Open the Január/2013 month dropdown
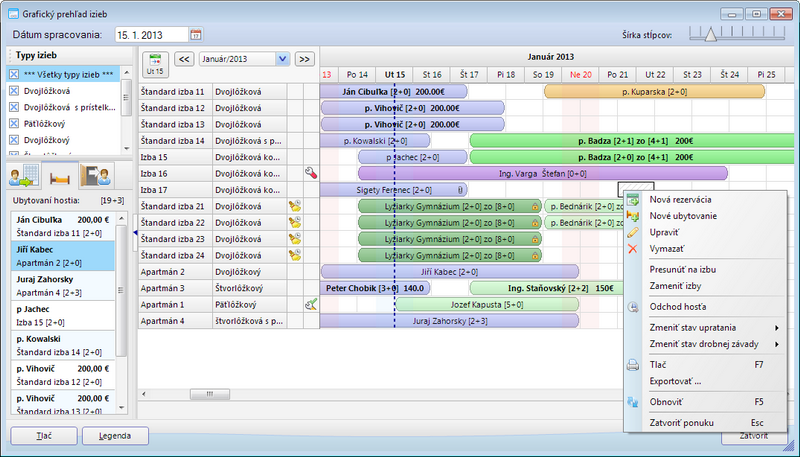 pos(283,59)
